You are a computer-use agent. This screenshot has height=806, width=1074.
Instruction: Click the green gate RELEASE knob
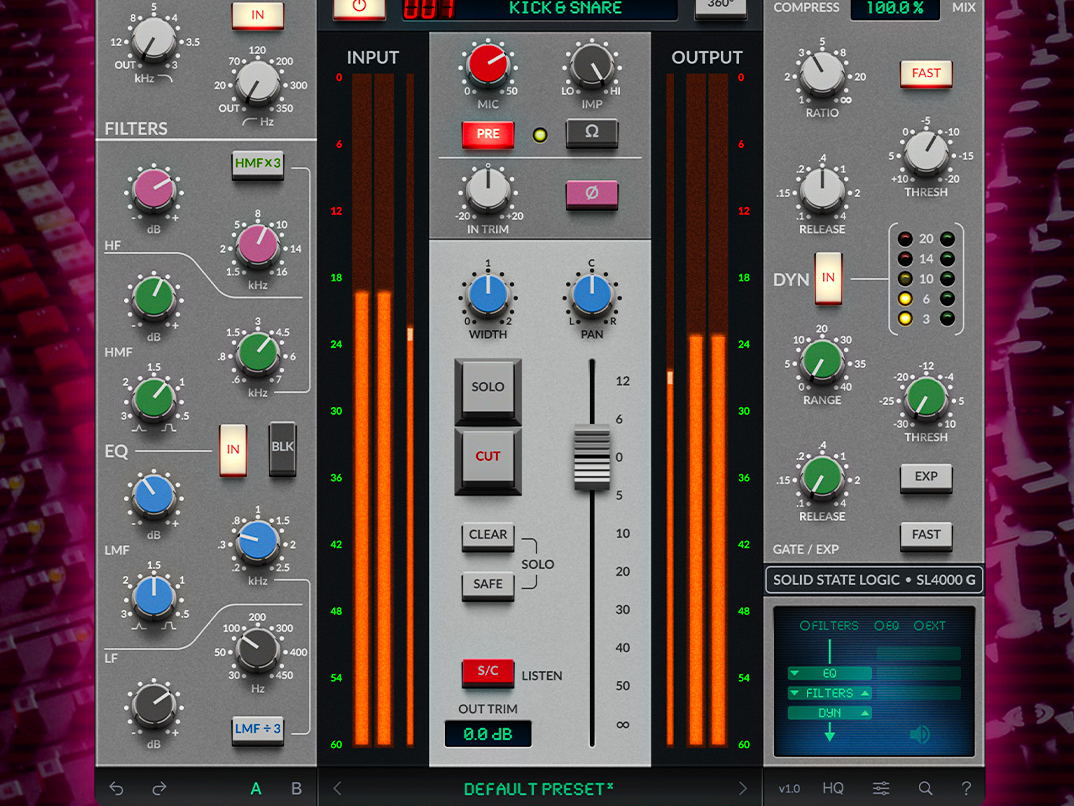[x=822, y=477]
